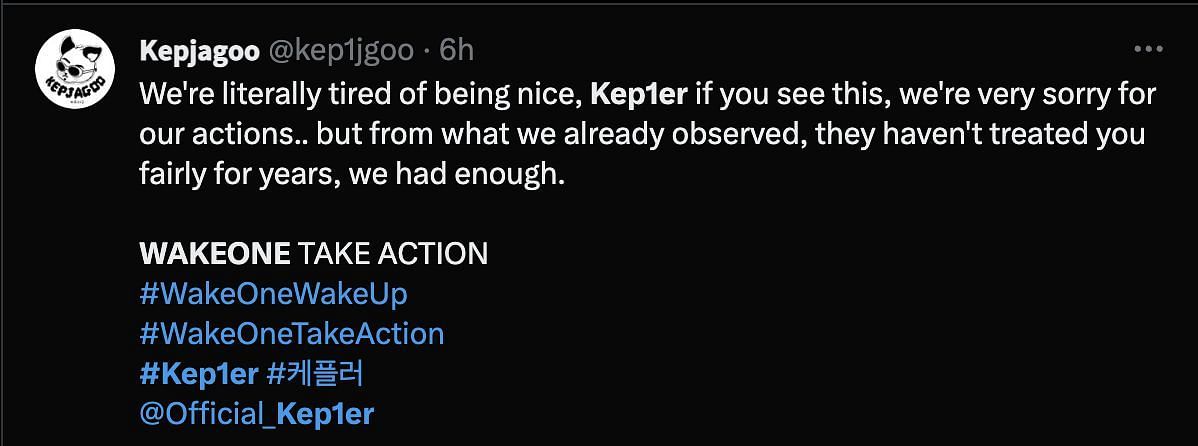Click the words 'already observed'
1198x446 pixels.
(x=681, y=134)
